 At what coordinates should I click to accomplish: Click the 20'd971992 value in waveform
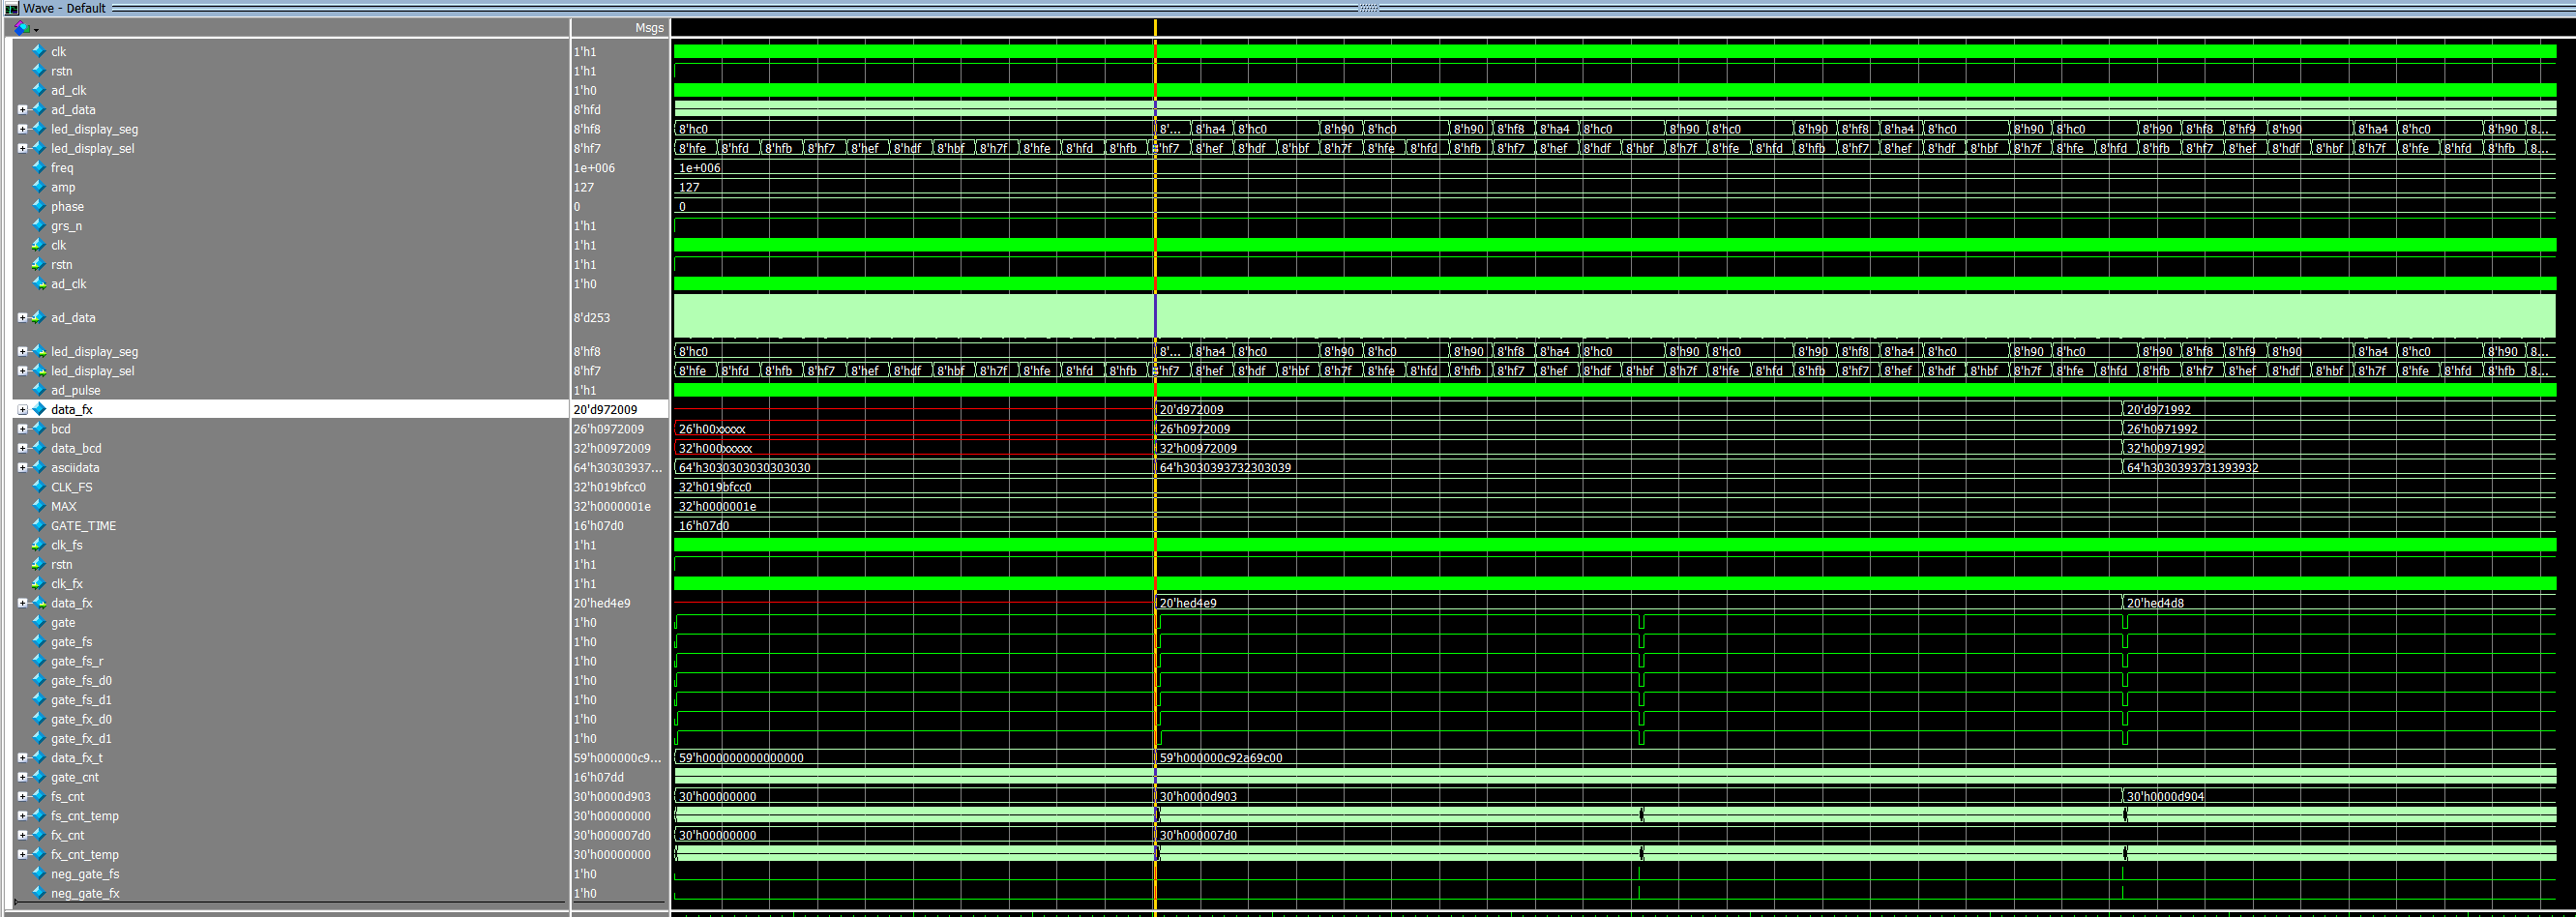(2158, 410)
